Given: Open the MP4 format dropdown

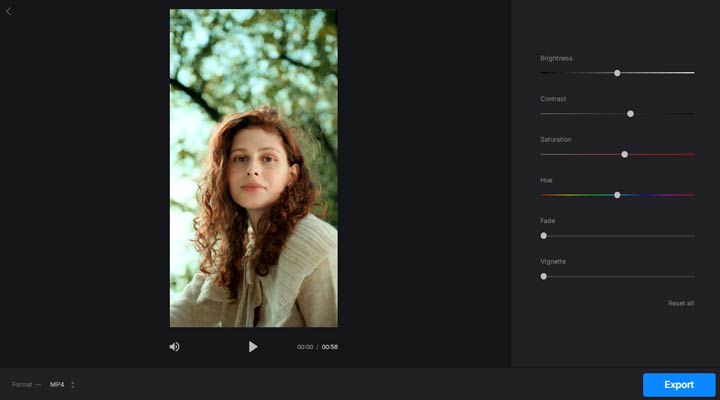Looking at the screenshot, I should [62, 385].
